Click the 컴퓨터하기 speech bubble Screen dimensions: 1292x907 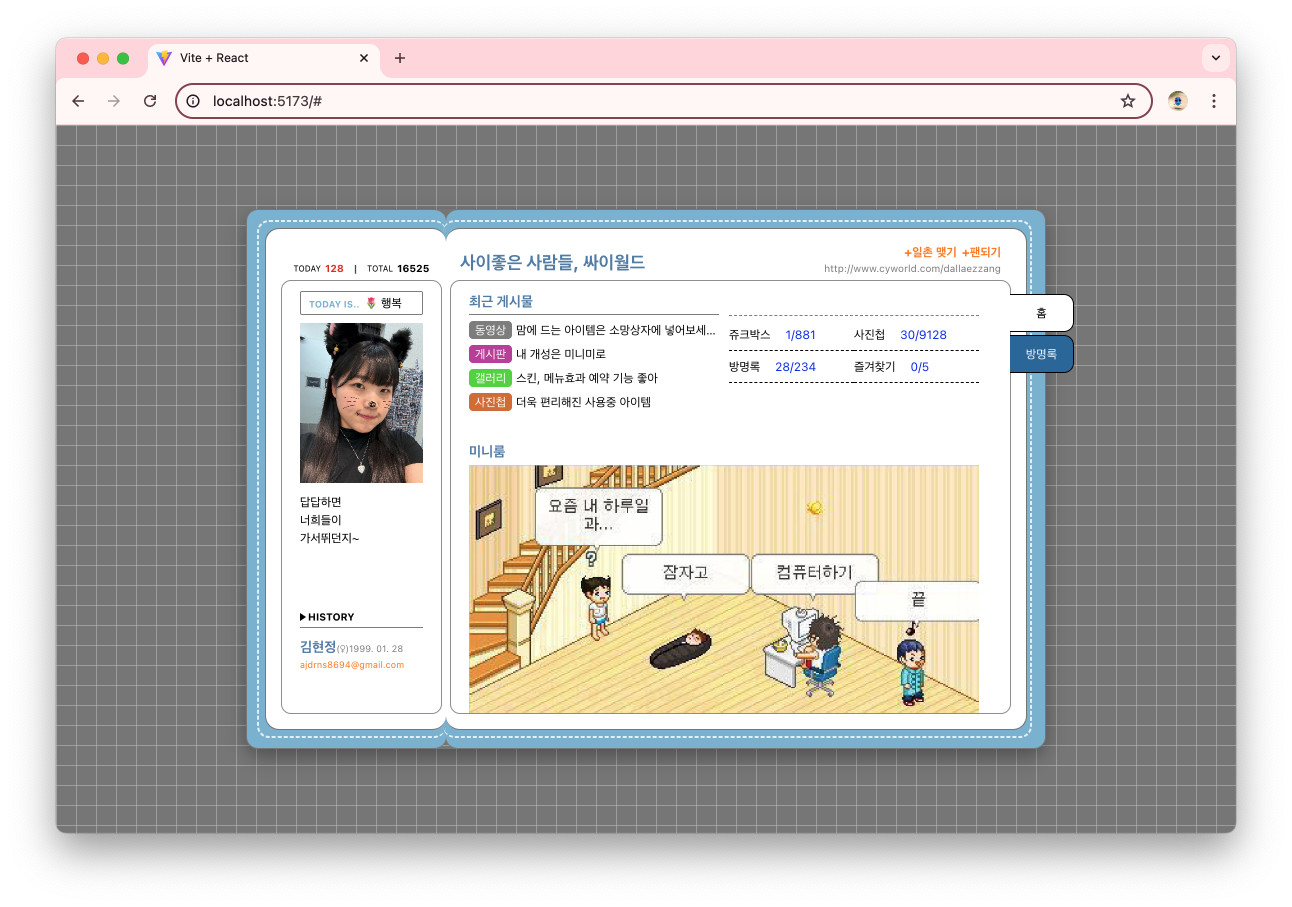click(x=814, y=574)
